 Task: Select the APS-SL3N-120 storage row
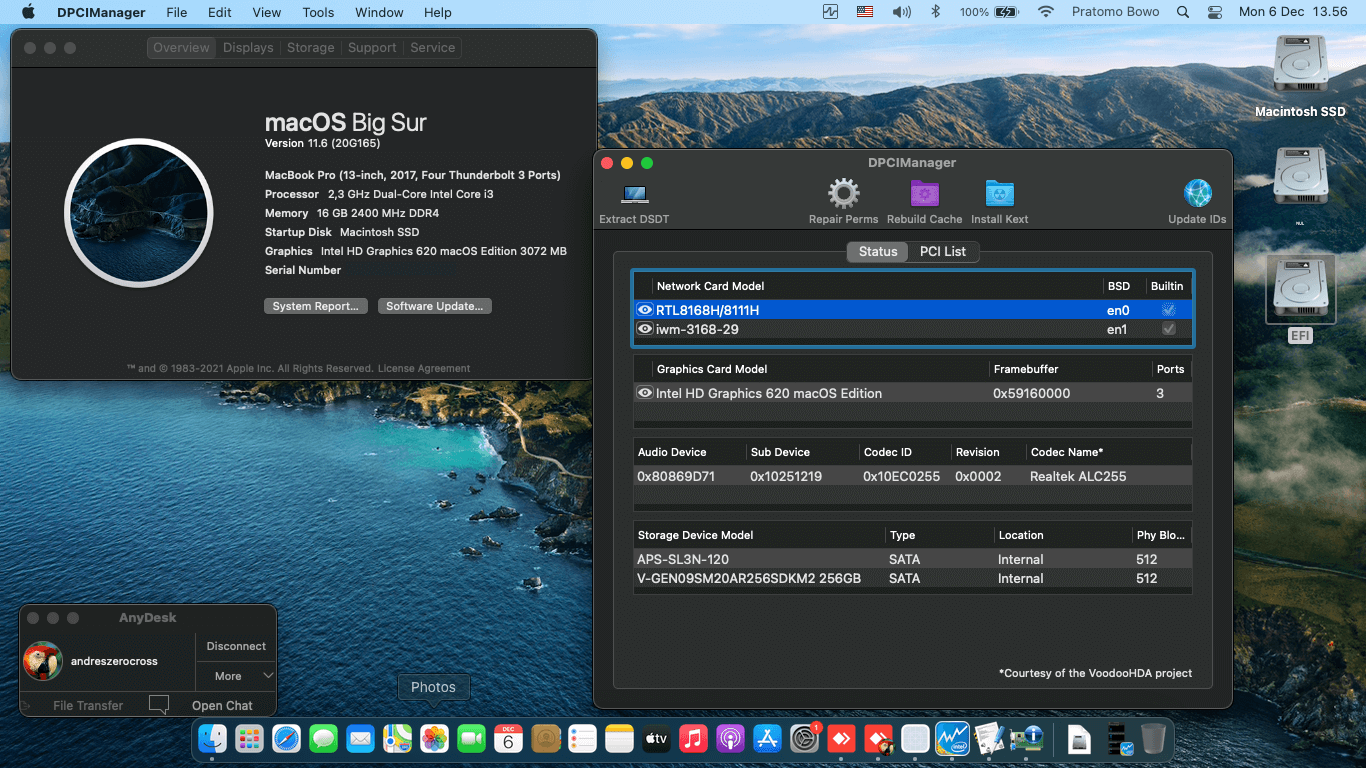[913, 559]
